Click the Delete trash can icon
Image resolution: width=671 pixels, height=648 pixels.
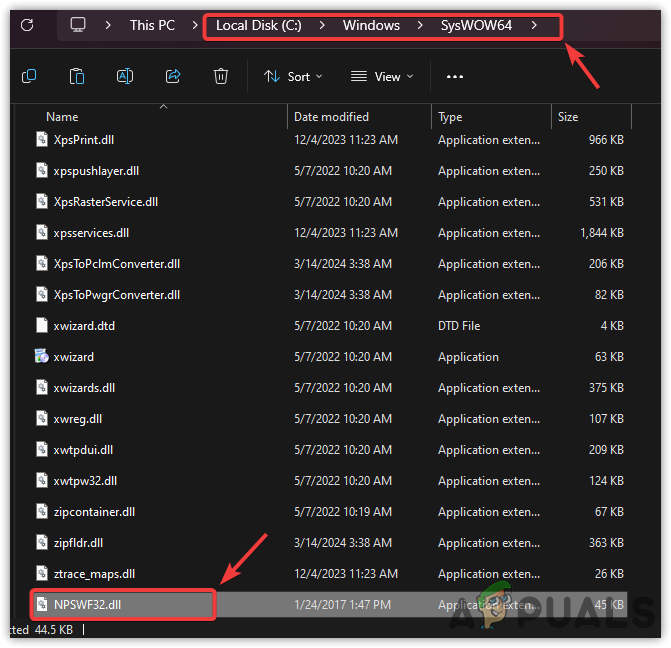pos(221,76)
